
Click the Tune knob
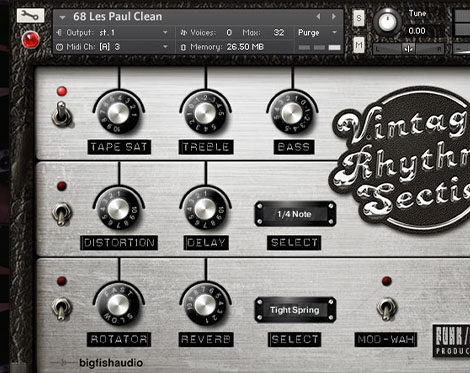(x=387, y=22)
